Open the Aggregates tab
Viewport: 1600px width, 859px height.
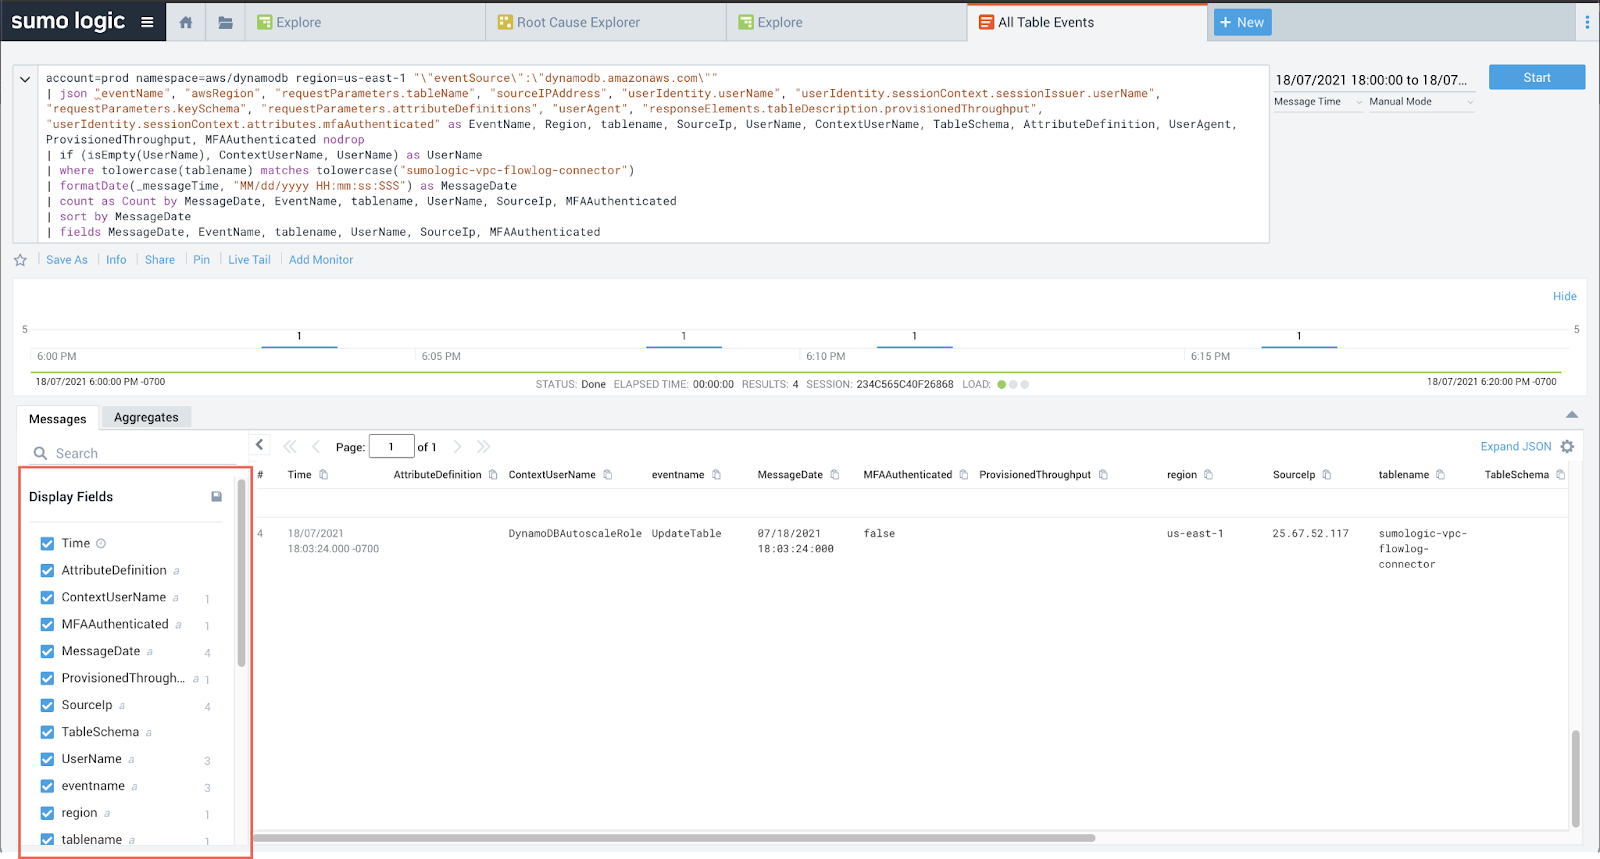(x=146, y=418)
